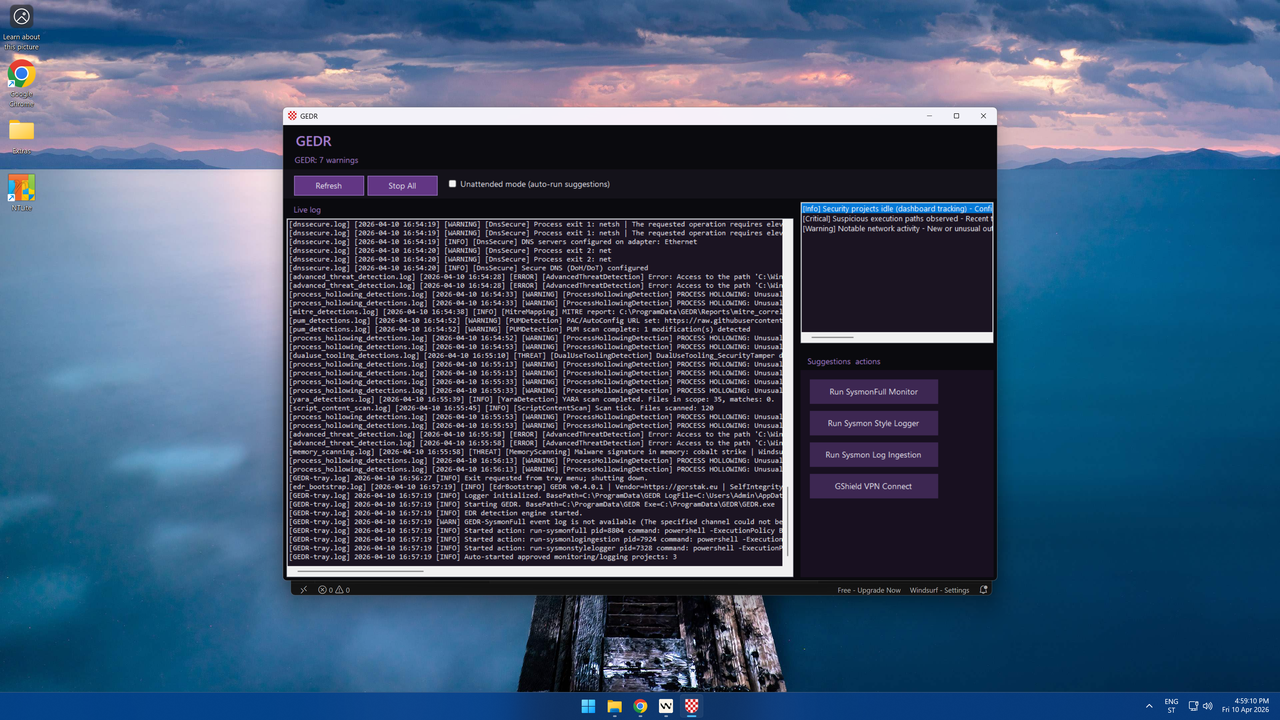Image resolution: width=1280 pixels, height=720 pixels.
Task: Select the Google Chrome desktop shortcut
Action: point(21,84)
